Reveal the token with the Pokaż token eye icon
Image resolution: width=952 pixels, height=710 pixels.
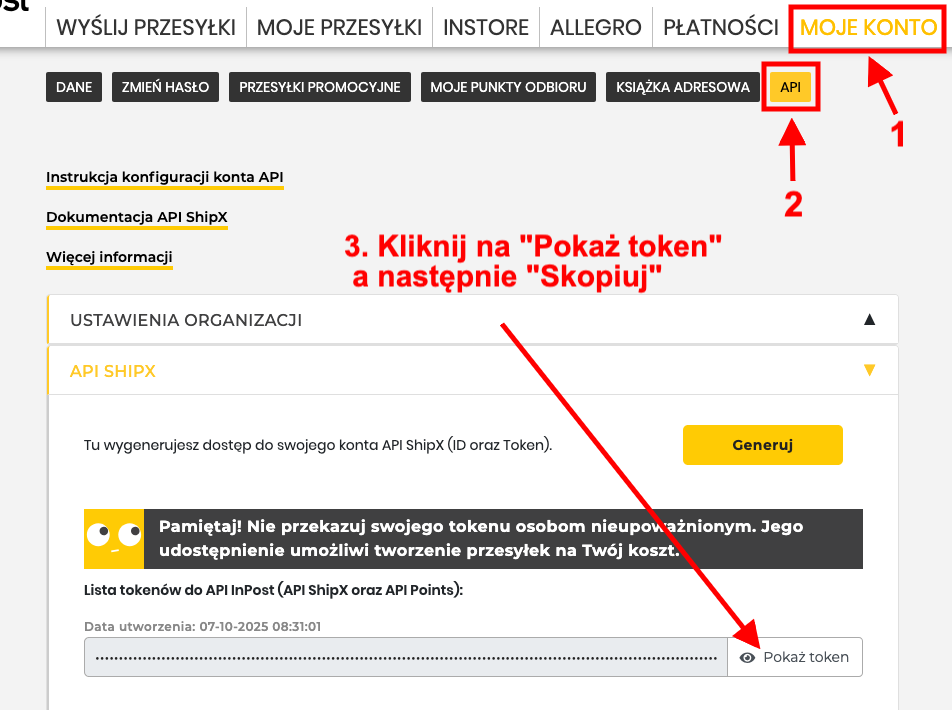(x=747, y=657)
